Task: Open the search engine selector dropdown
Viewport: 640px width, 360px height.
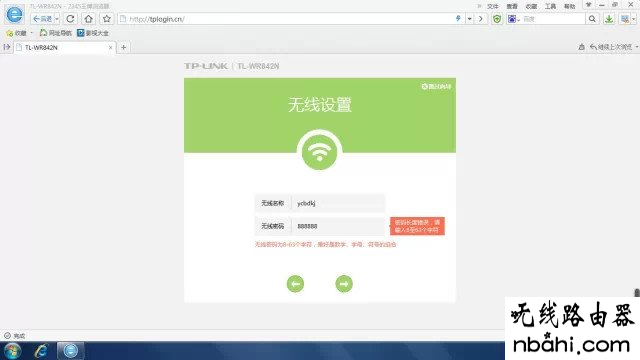Action: pos(513,19)
